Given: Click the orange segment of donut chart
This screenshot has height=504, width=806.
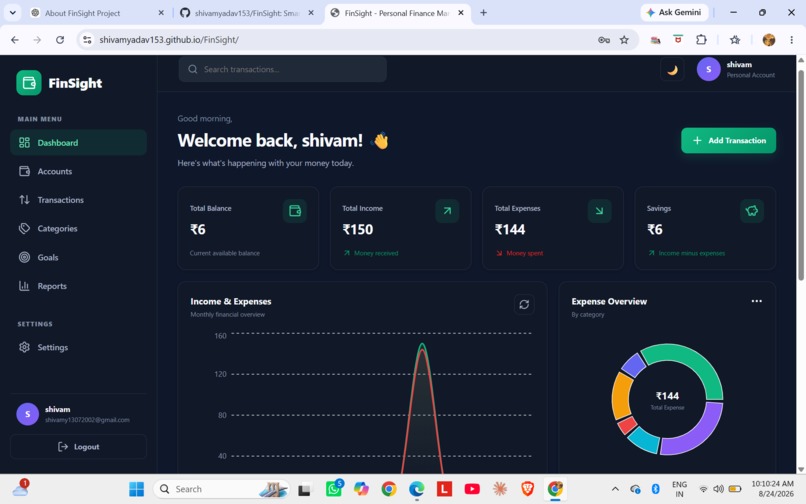Looking at the screenshot, I should pos(621,396).
